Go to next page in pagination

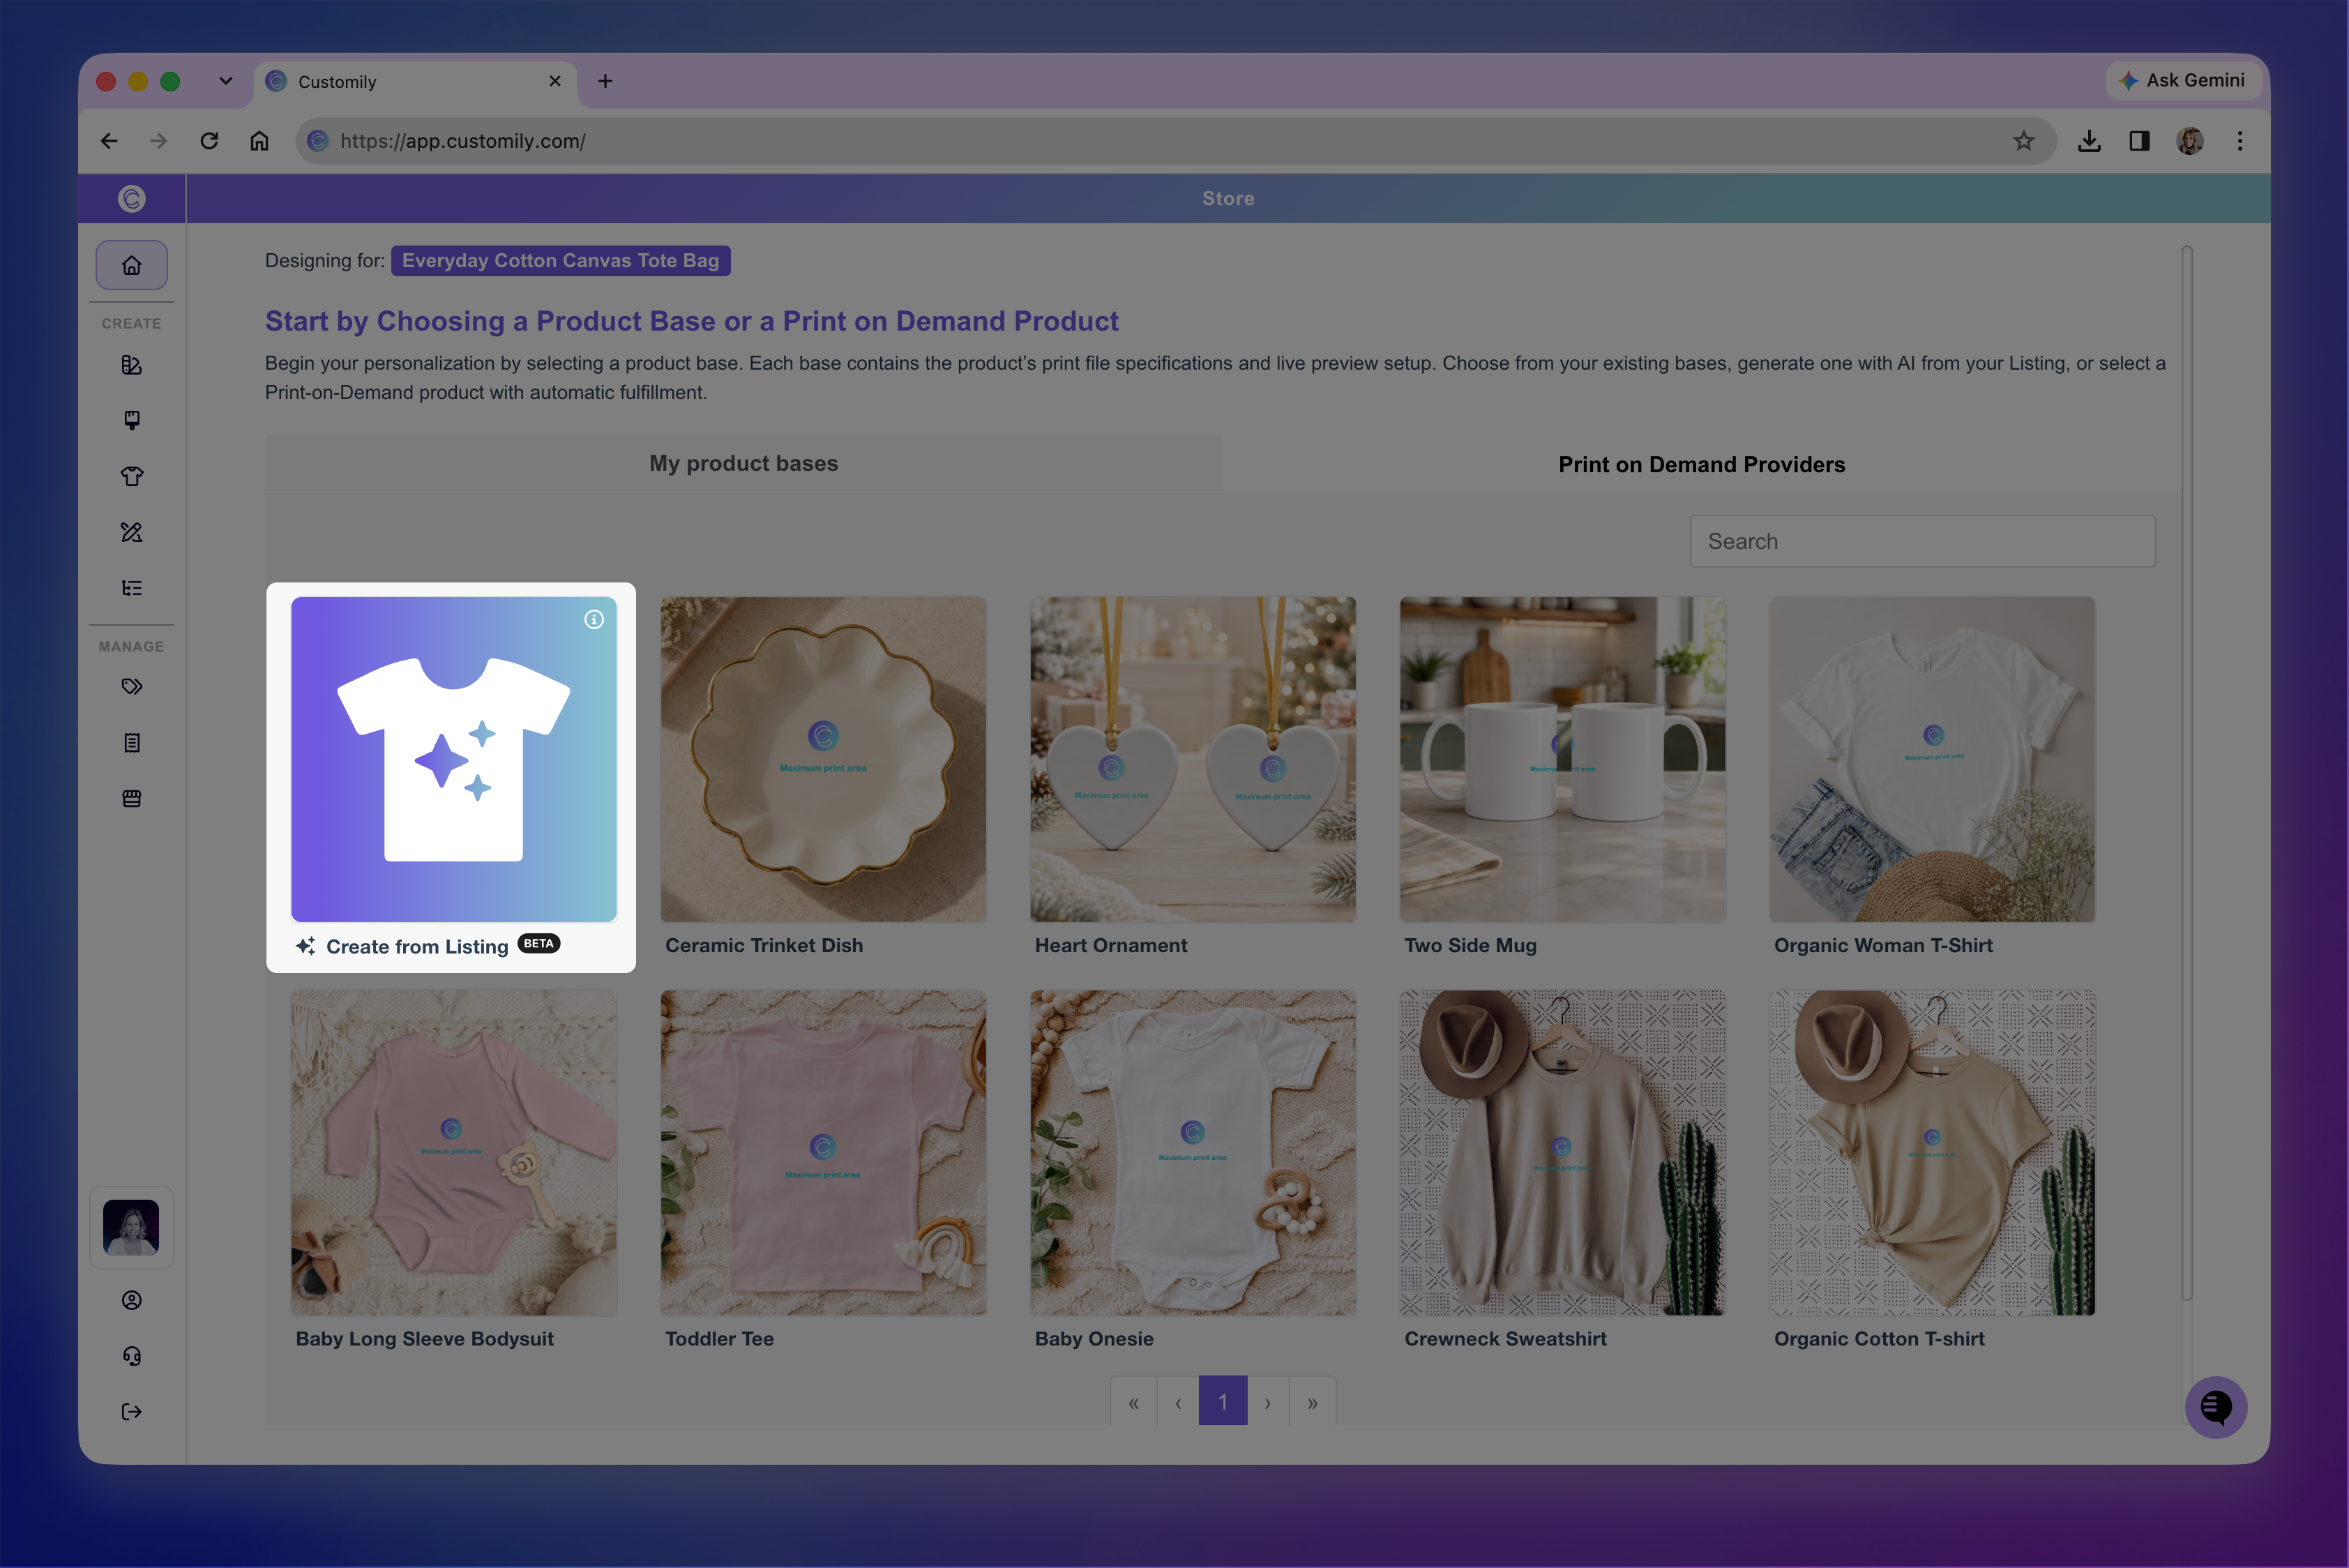[x=1268, y=1402]
